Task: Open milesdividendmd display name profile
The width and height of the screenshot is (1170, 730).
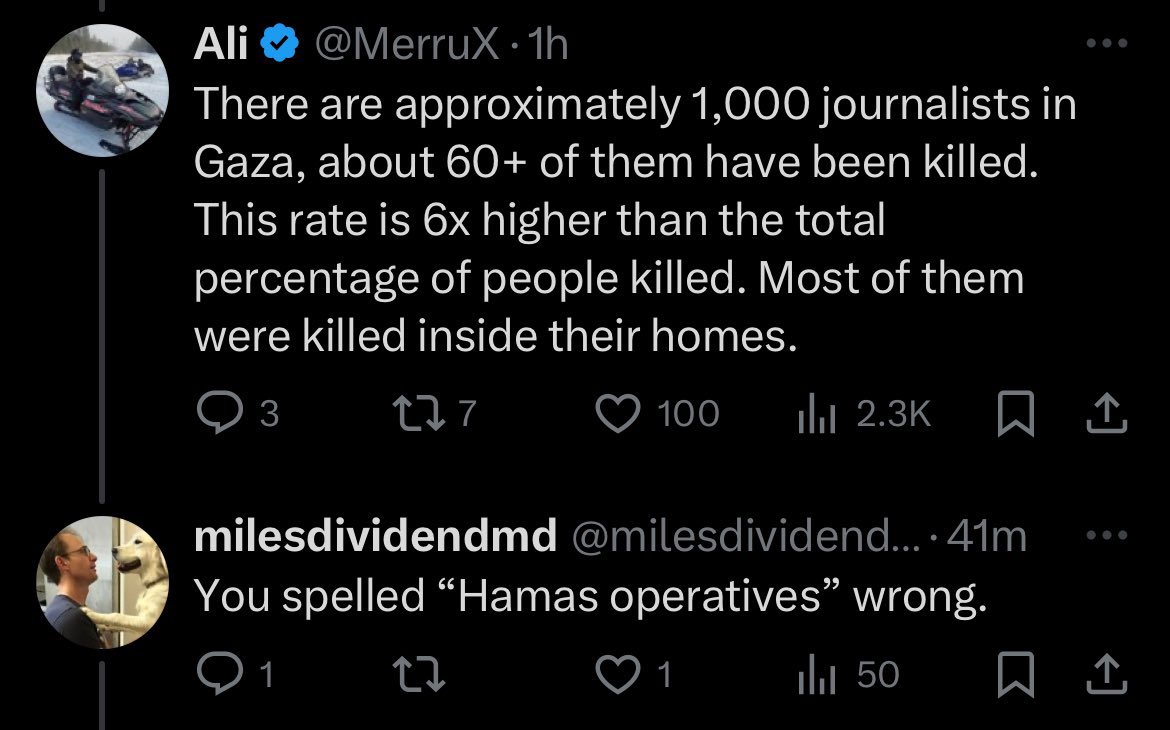Action: click(375, 536)
